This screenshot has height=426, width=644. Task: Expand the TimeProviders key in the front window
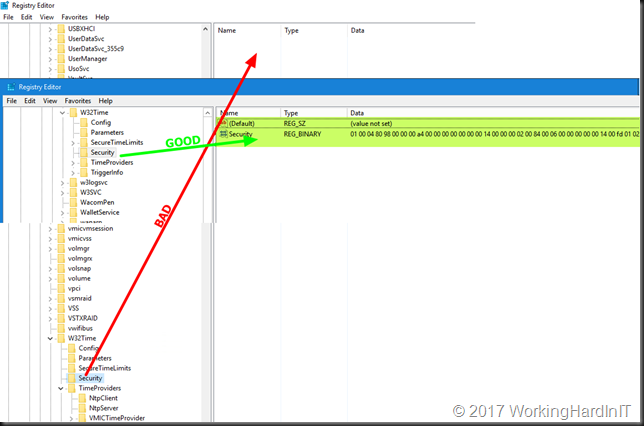point(73,163)
